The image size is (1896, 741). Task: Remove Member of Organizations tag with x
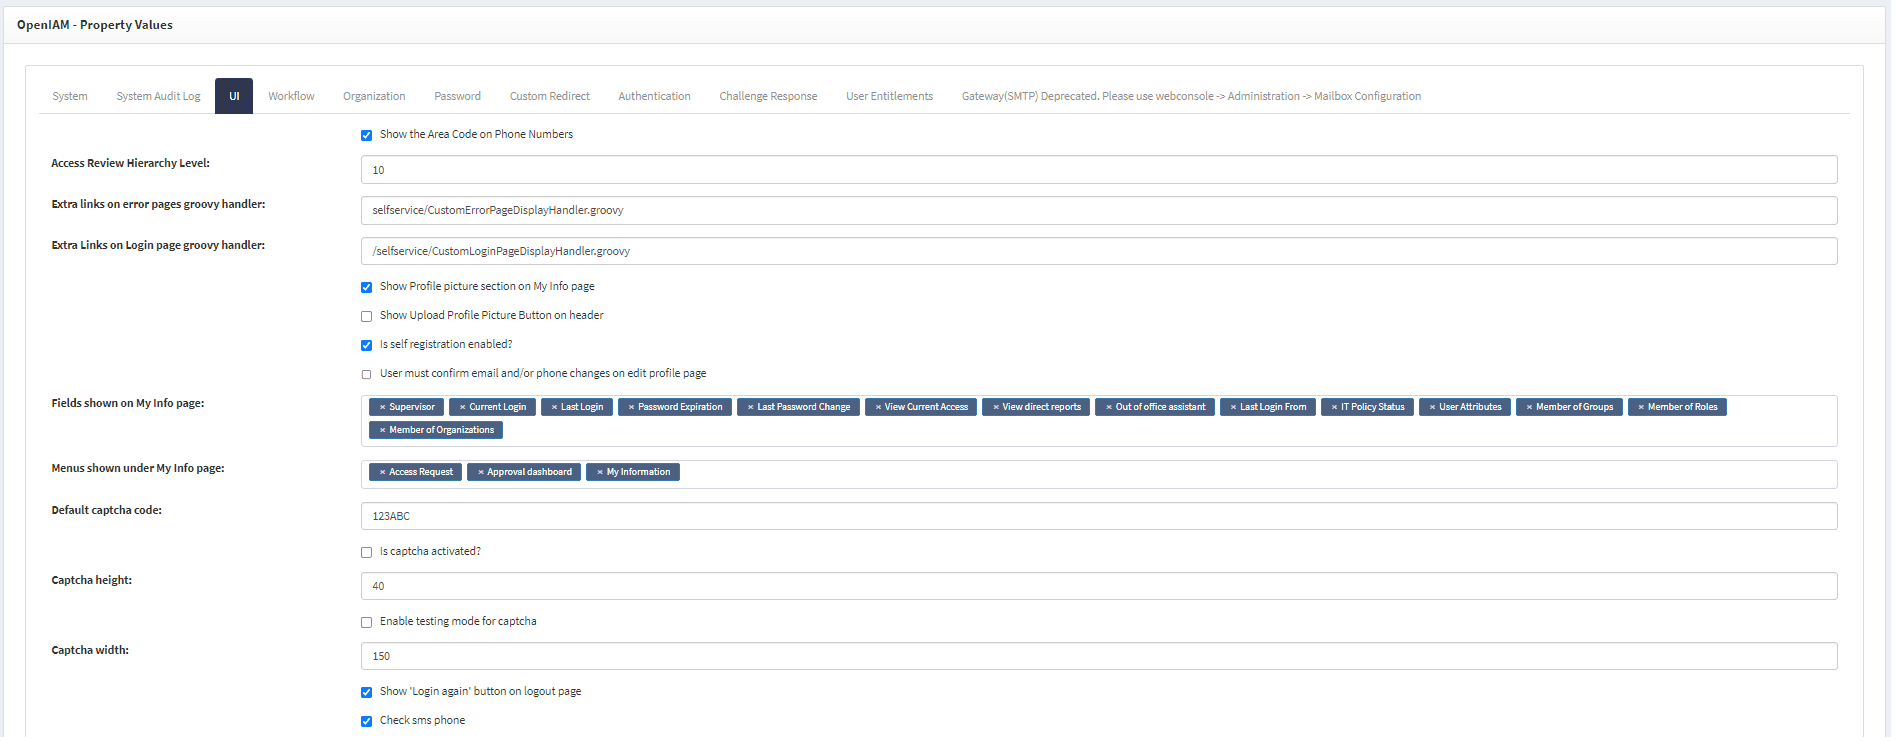(x=382, y=431)
